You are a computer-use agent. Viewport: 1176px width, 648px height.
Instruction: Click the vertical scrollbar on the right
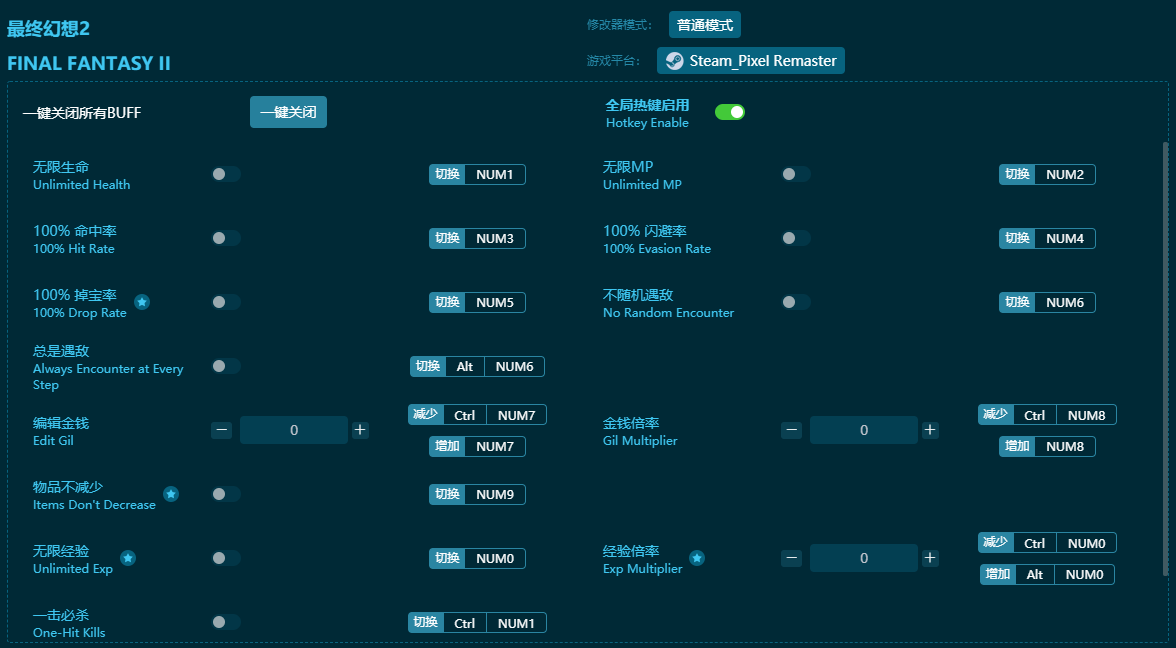pos(1164,358)
